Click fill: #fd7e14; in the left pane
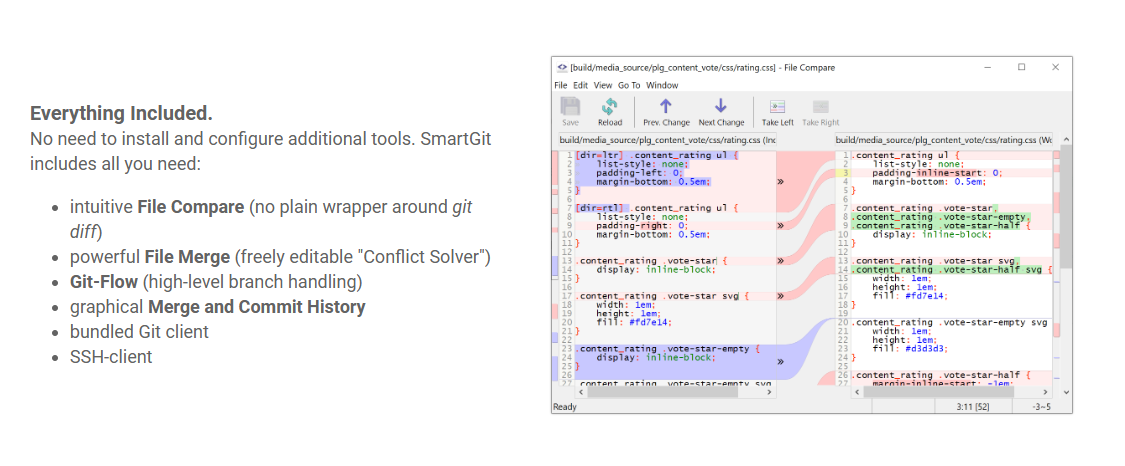 coord(633,322)
